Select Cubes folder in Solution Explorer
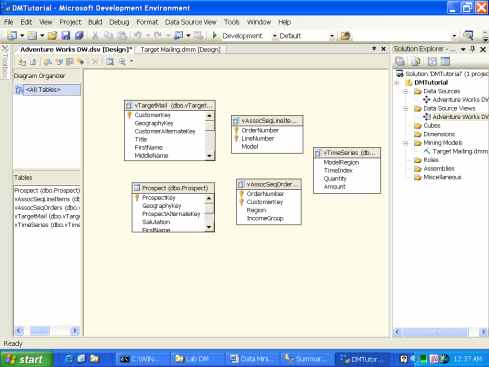489x367 pixels. (x=432, y=126)
